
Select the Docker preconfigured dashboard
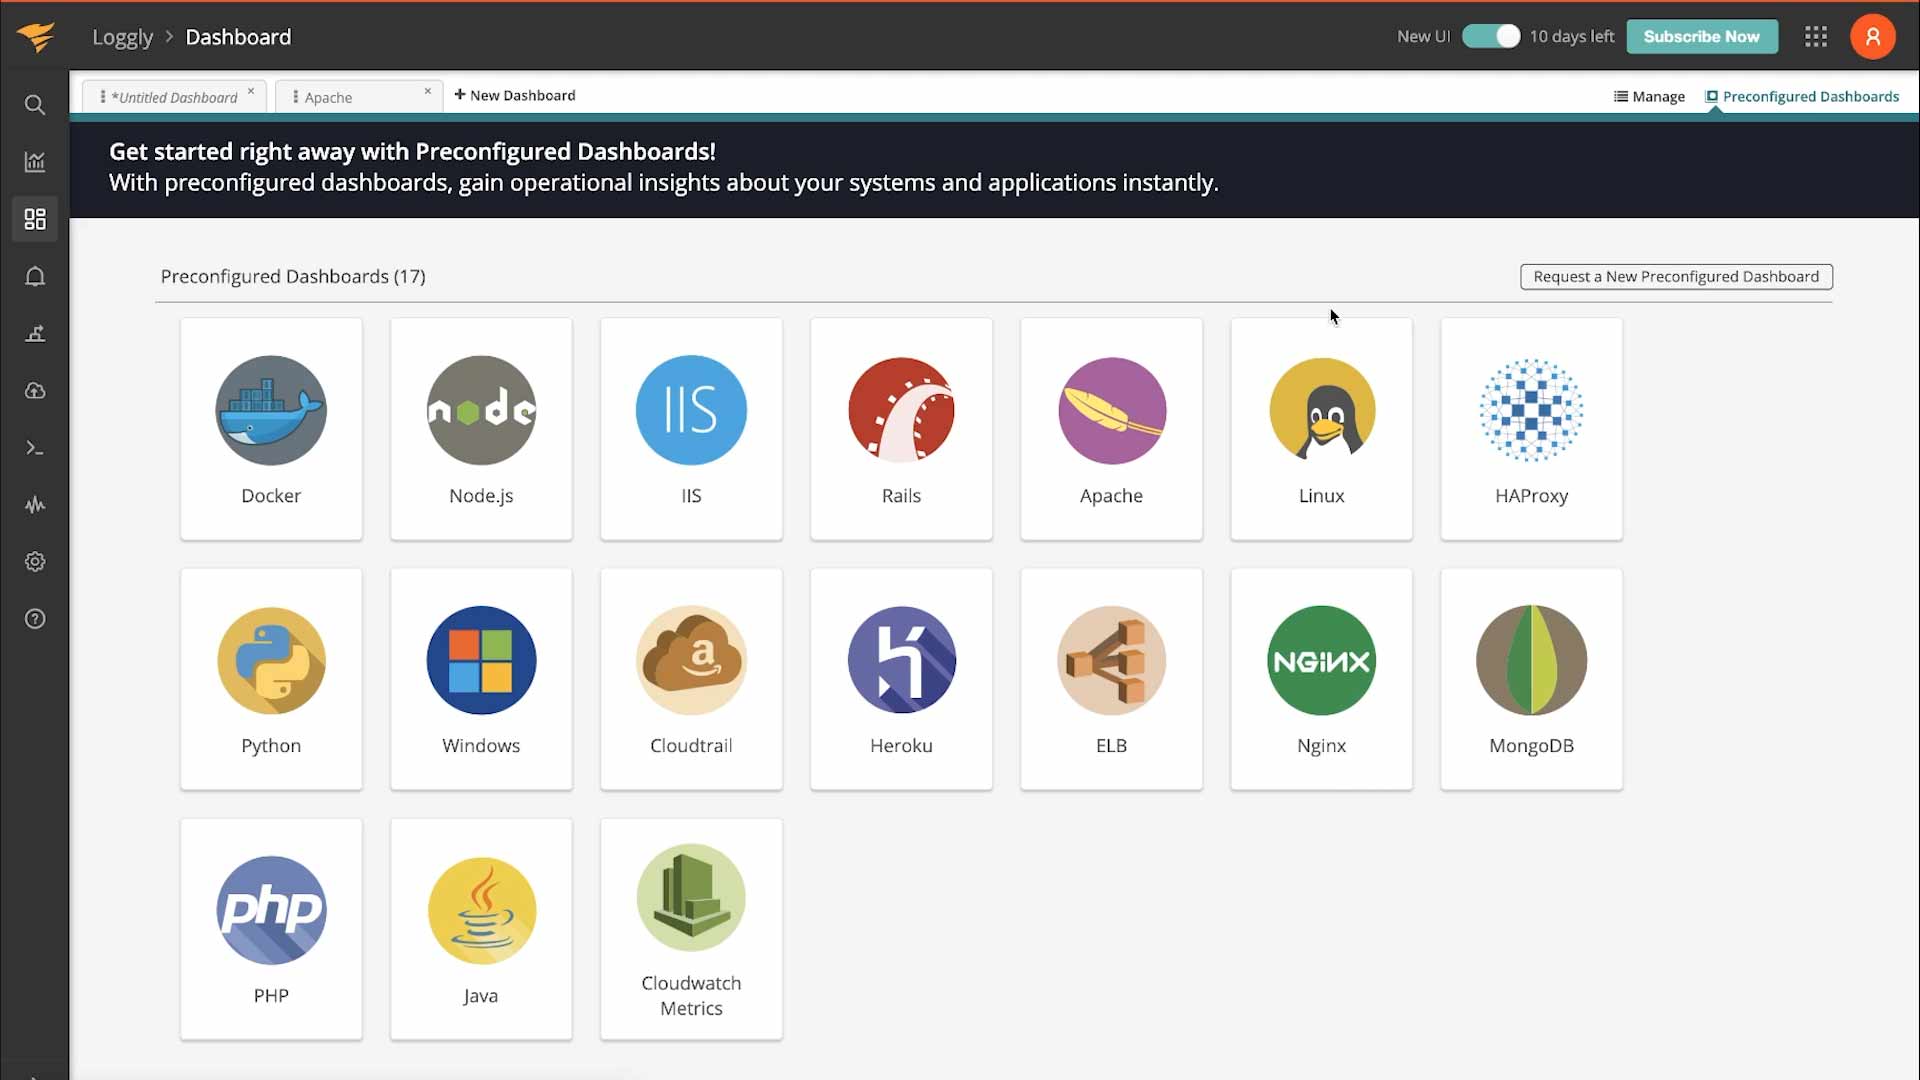[271, 430]
